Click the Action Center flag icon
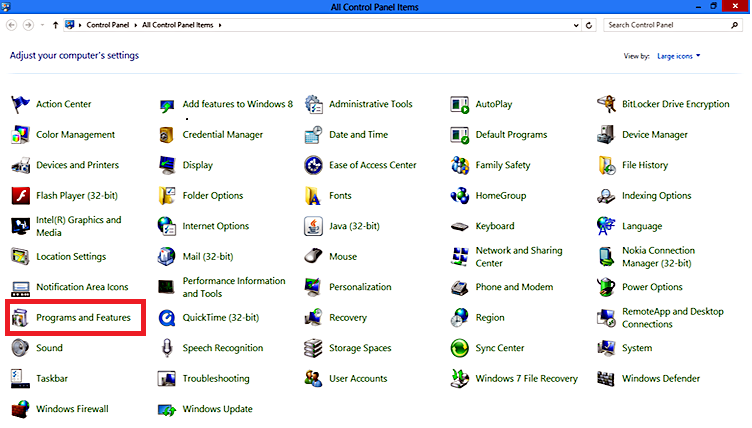The height and width of the screenshot is (428, 752). [20, 104]
